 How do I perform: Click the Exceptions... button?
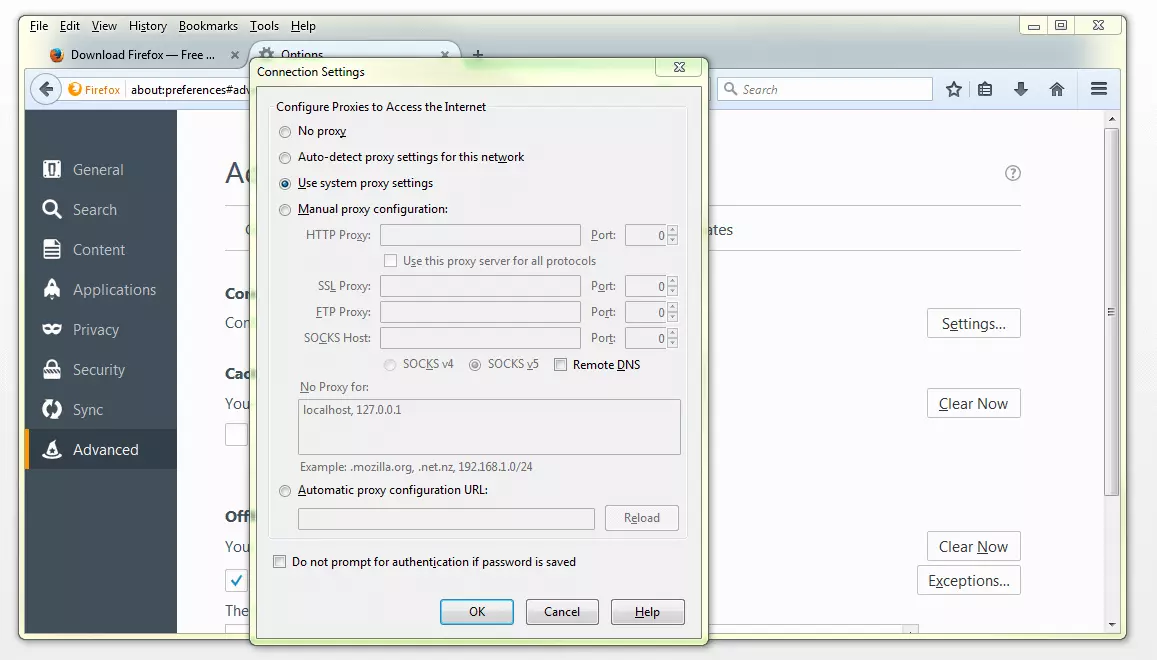click(x=968, y=580)
